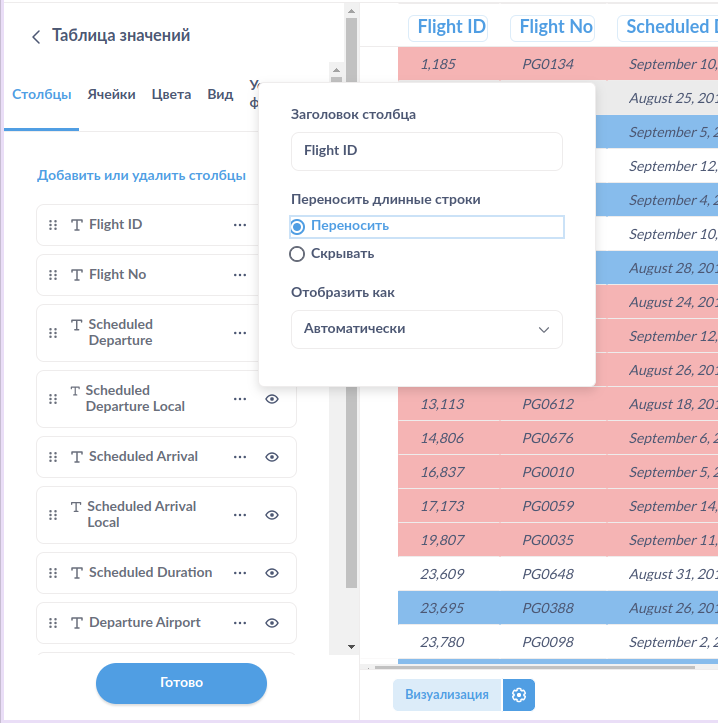Screen dimensions: 718x723
Task: Open the settings gear next to Визуализация
Action: (519, 695)
